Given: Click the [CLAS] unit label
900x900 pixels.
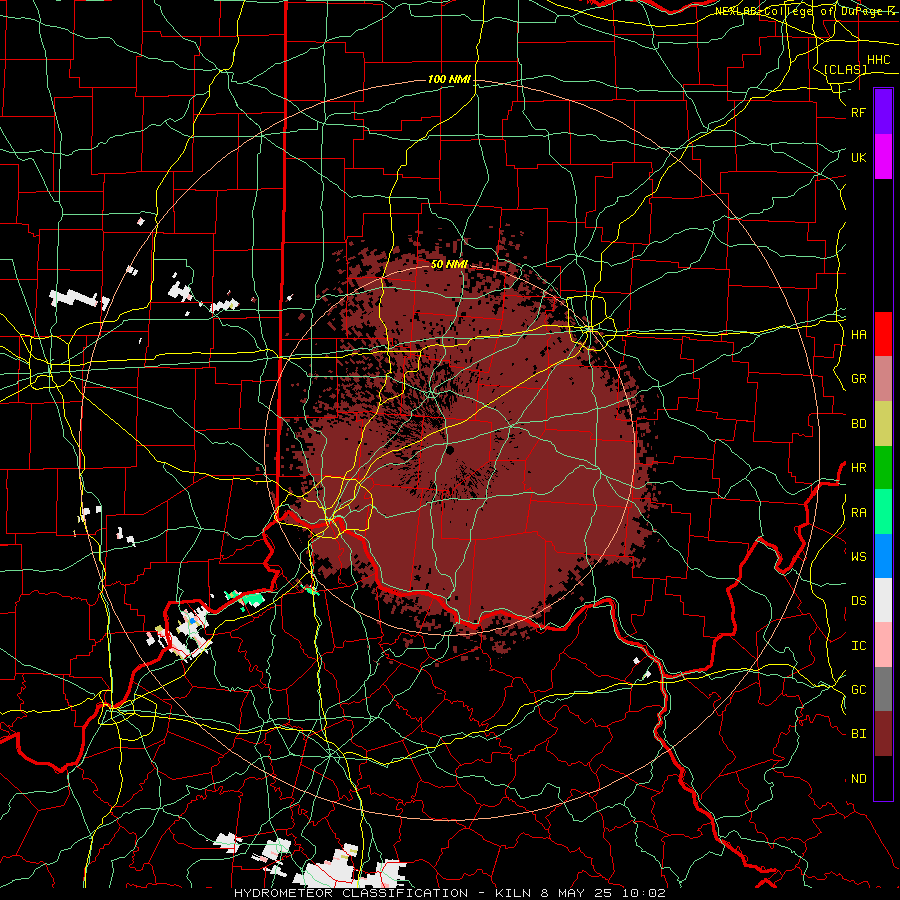Looking at the screenshot, I should [x=845, y=69].
